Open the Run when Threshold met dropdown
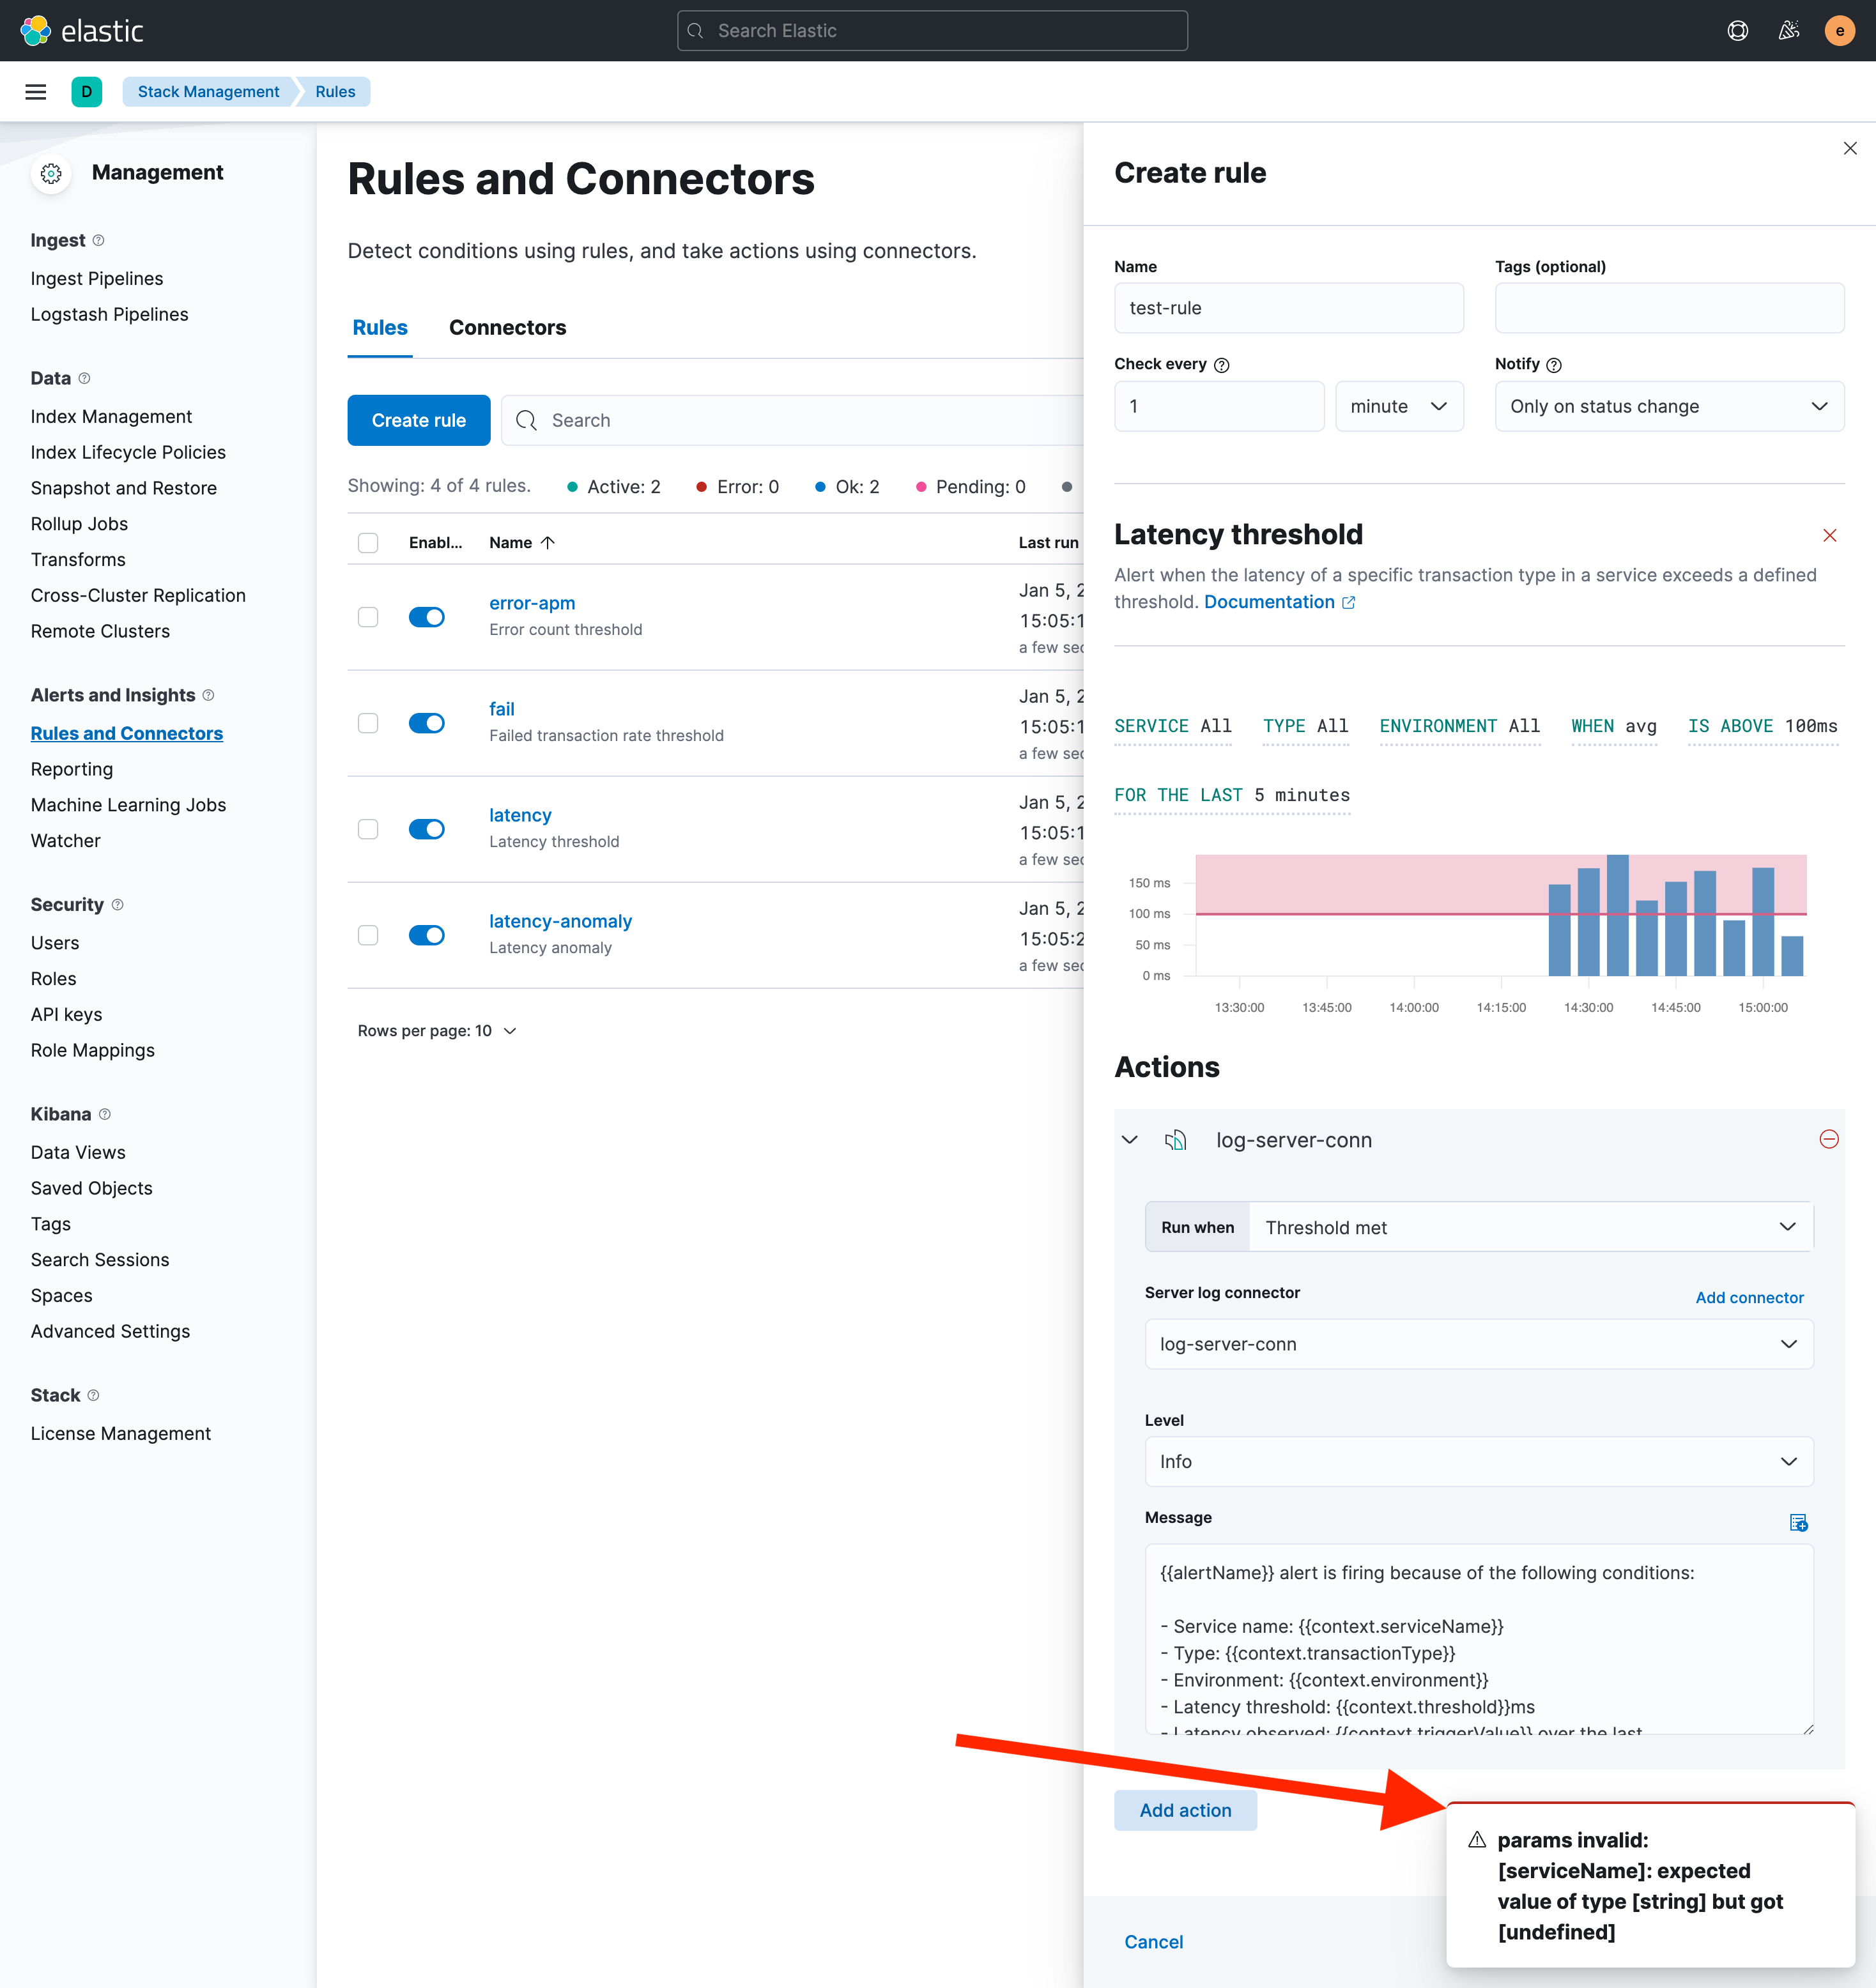Image resolution: width=1876 pixels, height=1988 pixels. pyautogui.click(x=1530, y=1227)
